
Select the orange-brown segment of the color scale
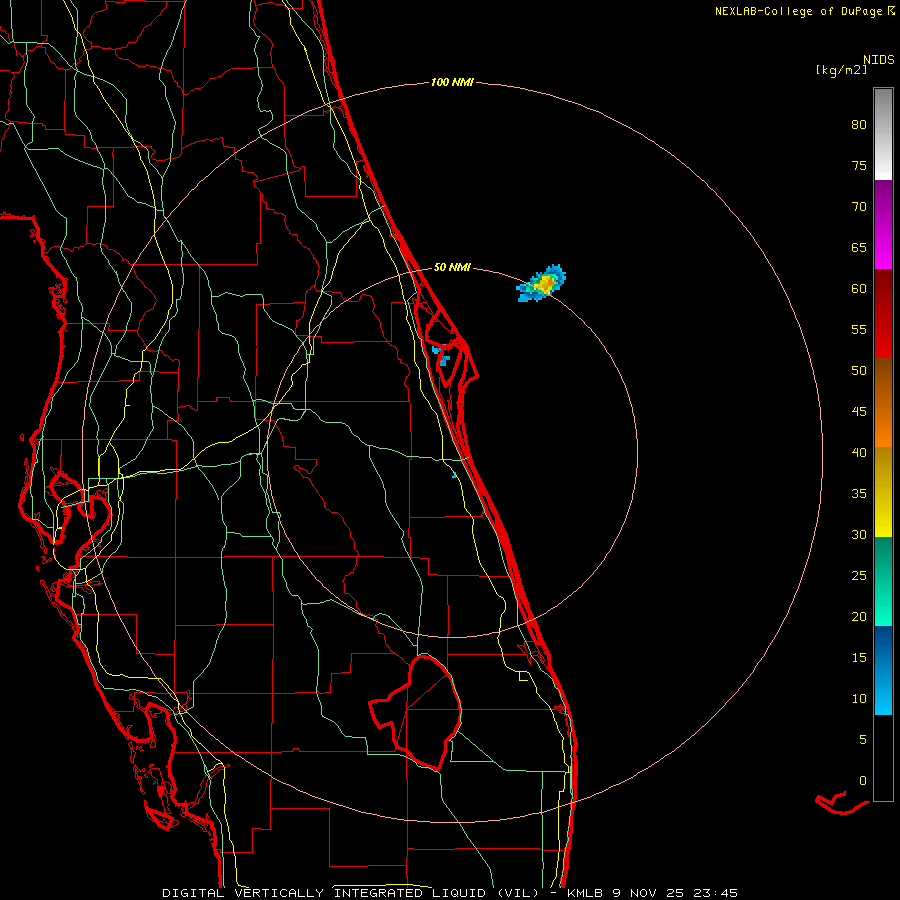(x=883, y=402)
